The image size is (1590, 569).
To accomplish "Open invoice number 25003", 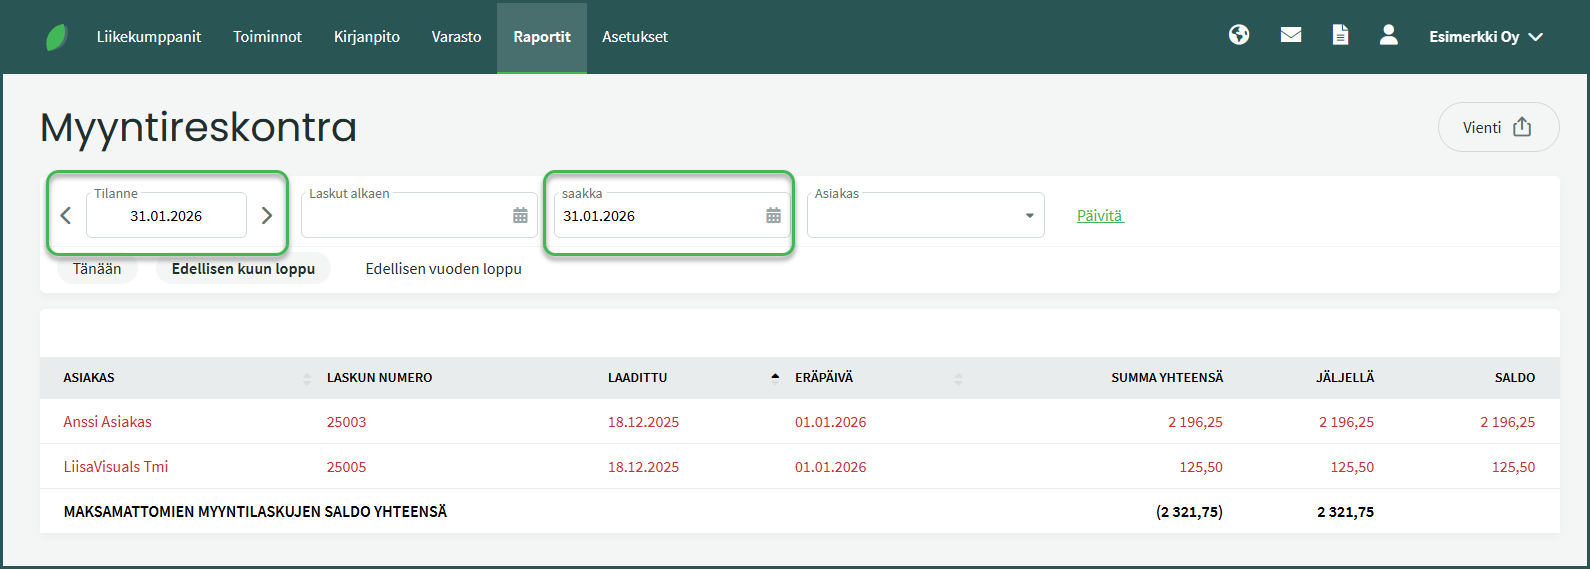I will pos(346,422).
